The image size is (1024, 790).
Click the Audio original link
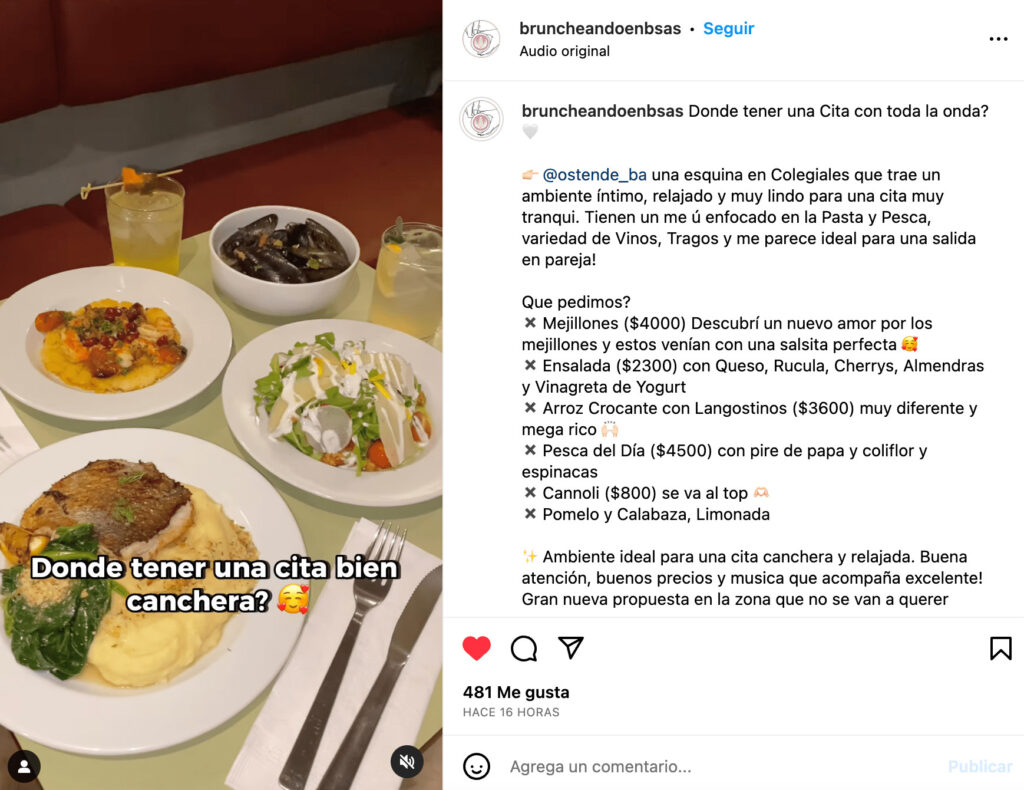564,51
